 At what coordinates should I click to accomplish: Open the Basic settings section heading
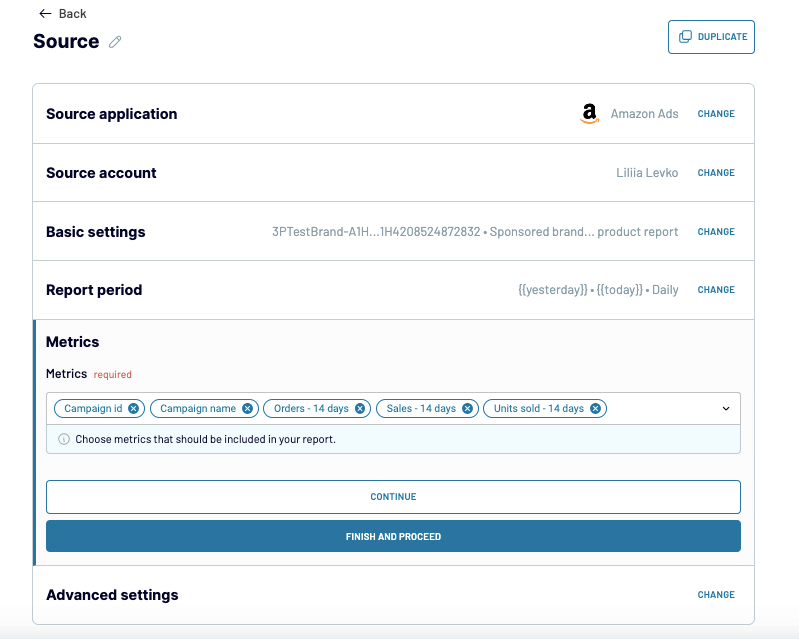[x=95, y=232]
